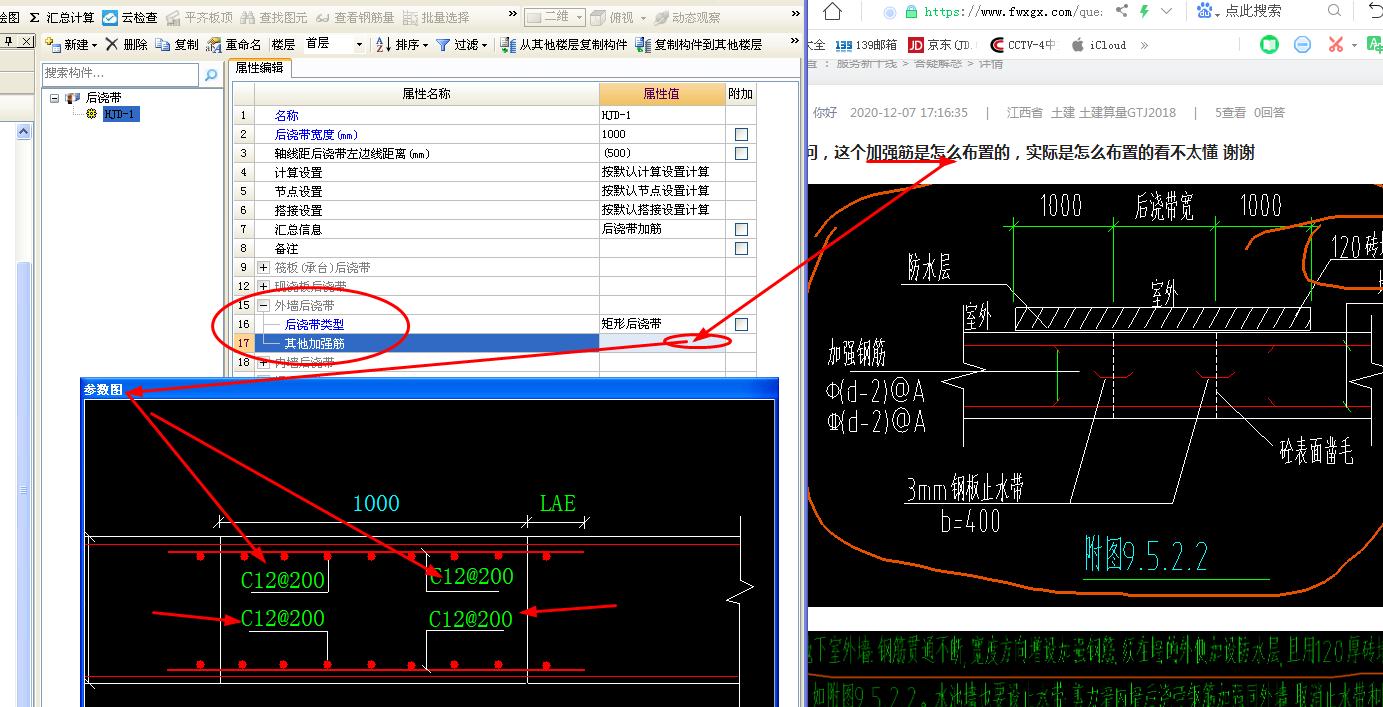
Task: Open address bar dropdown arrow
Action: (x=1168, y=11)
